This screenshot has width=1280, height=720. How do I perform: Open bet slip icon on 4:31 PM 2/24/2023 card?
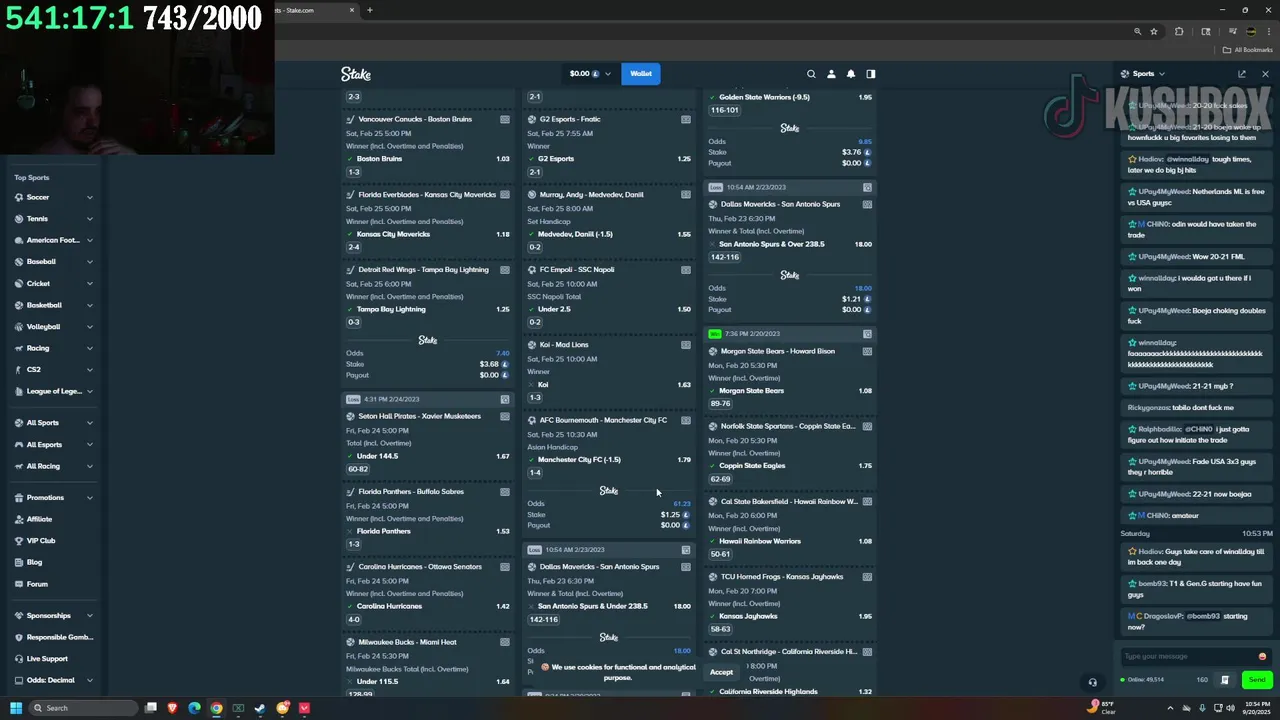505,399
